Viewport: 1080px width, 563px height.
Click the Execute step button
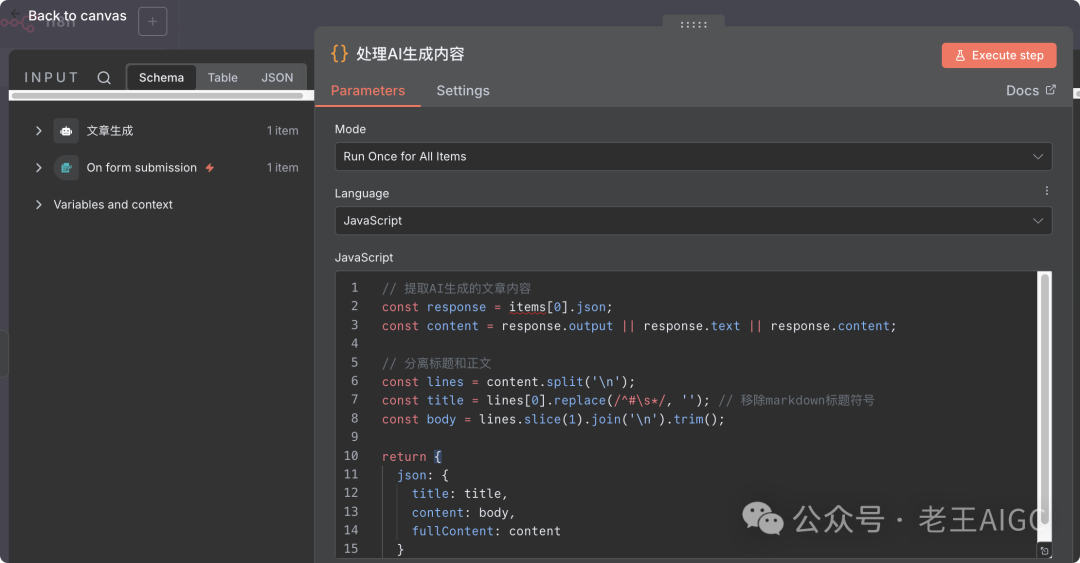click(x=999, y=55)
